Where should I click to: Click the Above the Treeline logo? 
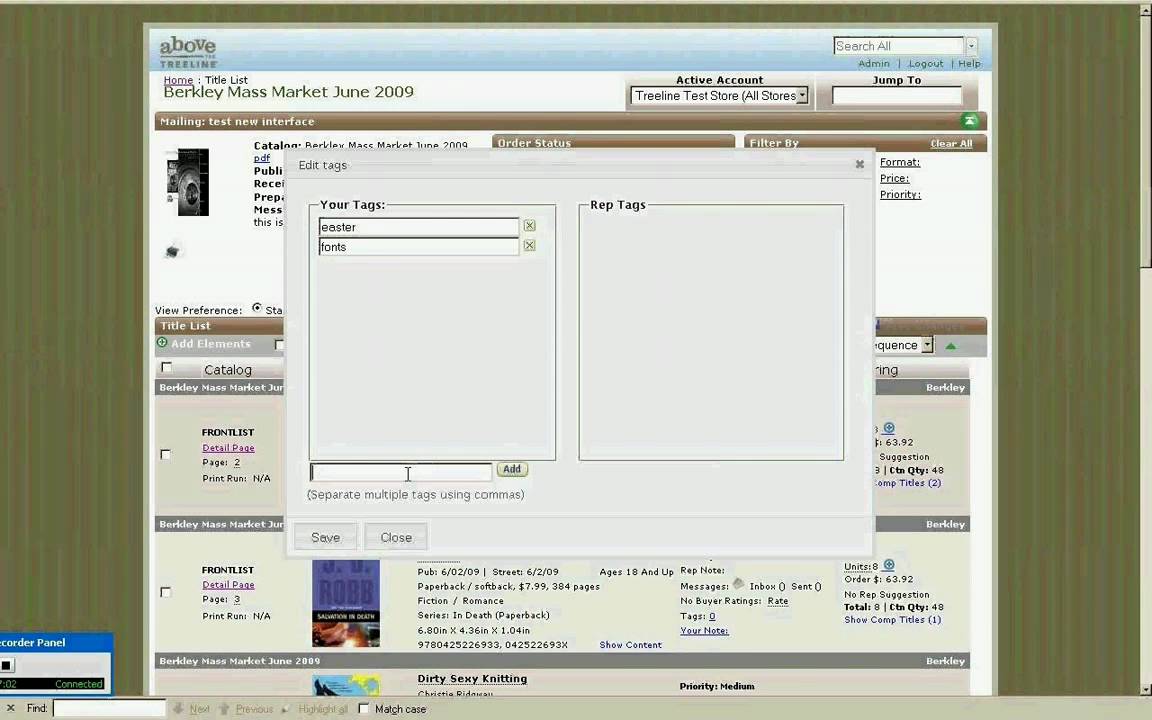pos(188,51)
